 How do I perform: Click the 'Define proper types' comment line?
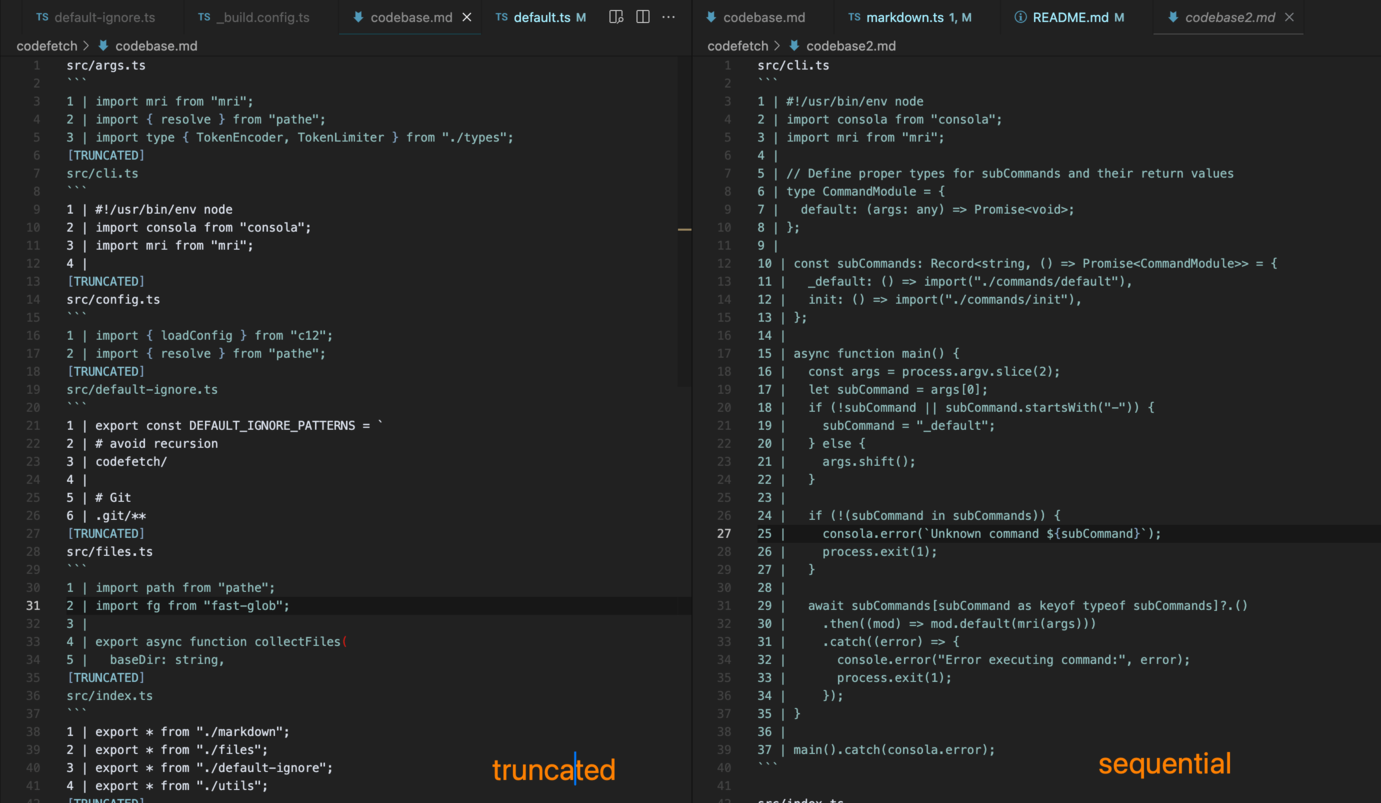coord(996,173)
